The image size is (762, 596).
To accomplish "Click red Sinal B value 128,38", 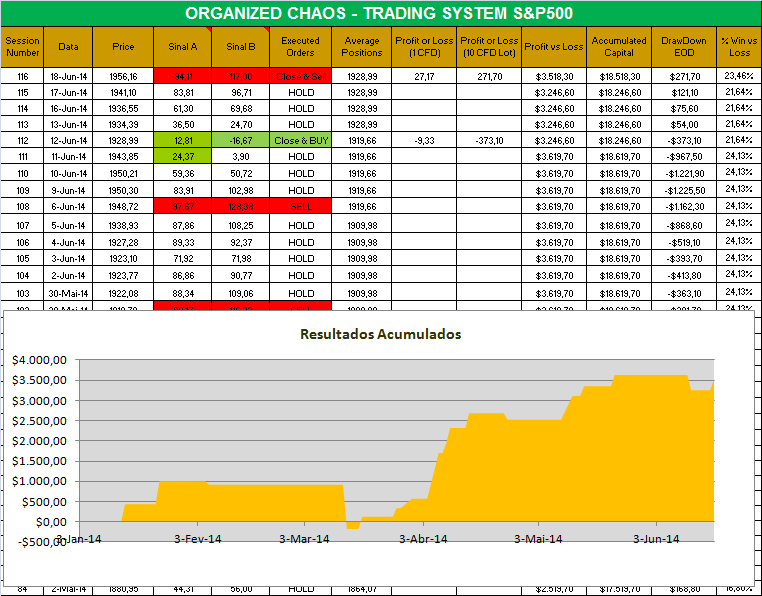I will click(x=241, y=207).
